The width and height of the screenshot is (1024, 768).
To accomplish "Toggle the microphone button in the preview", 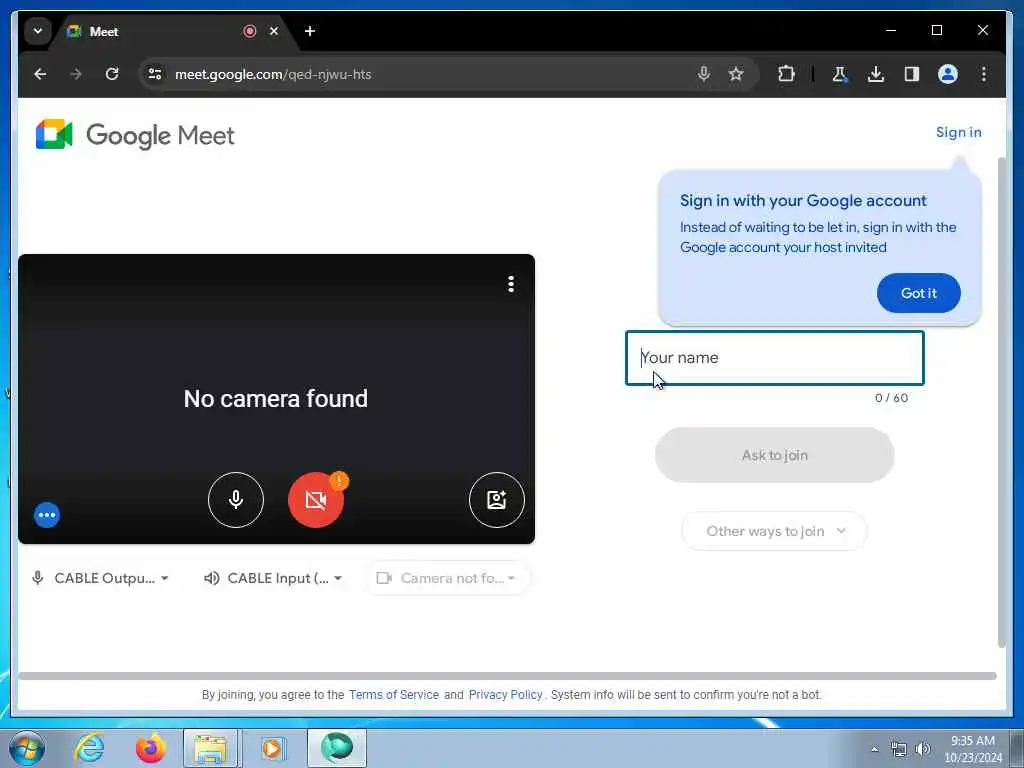I will 236,500.
